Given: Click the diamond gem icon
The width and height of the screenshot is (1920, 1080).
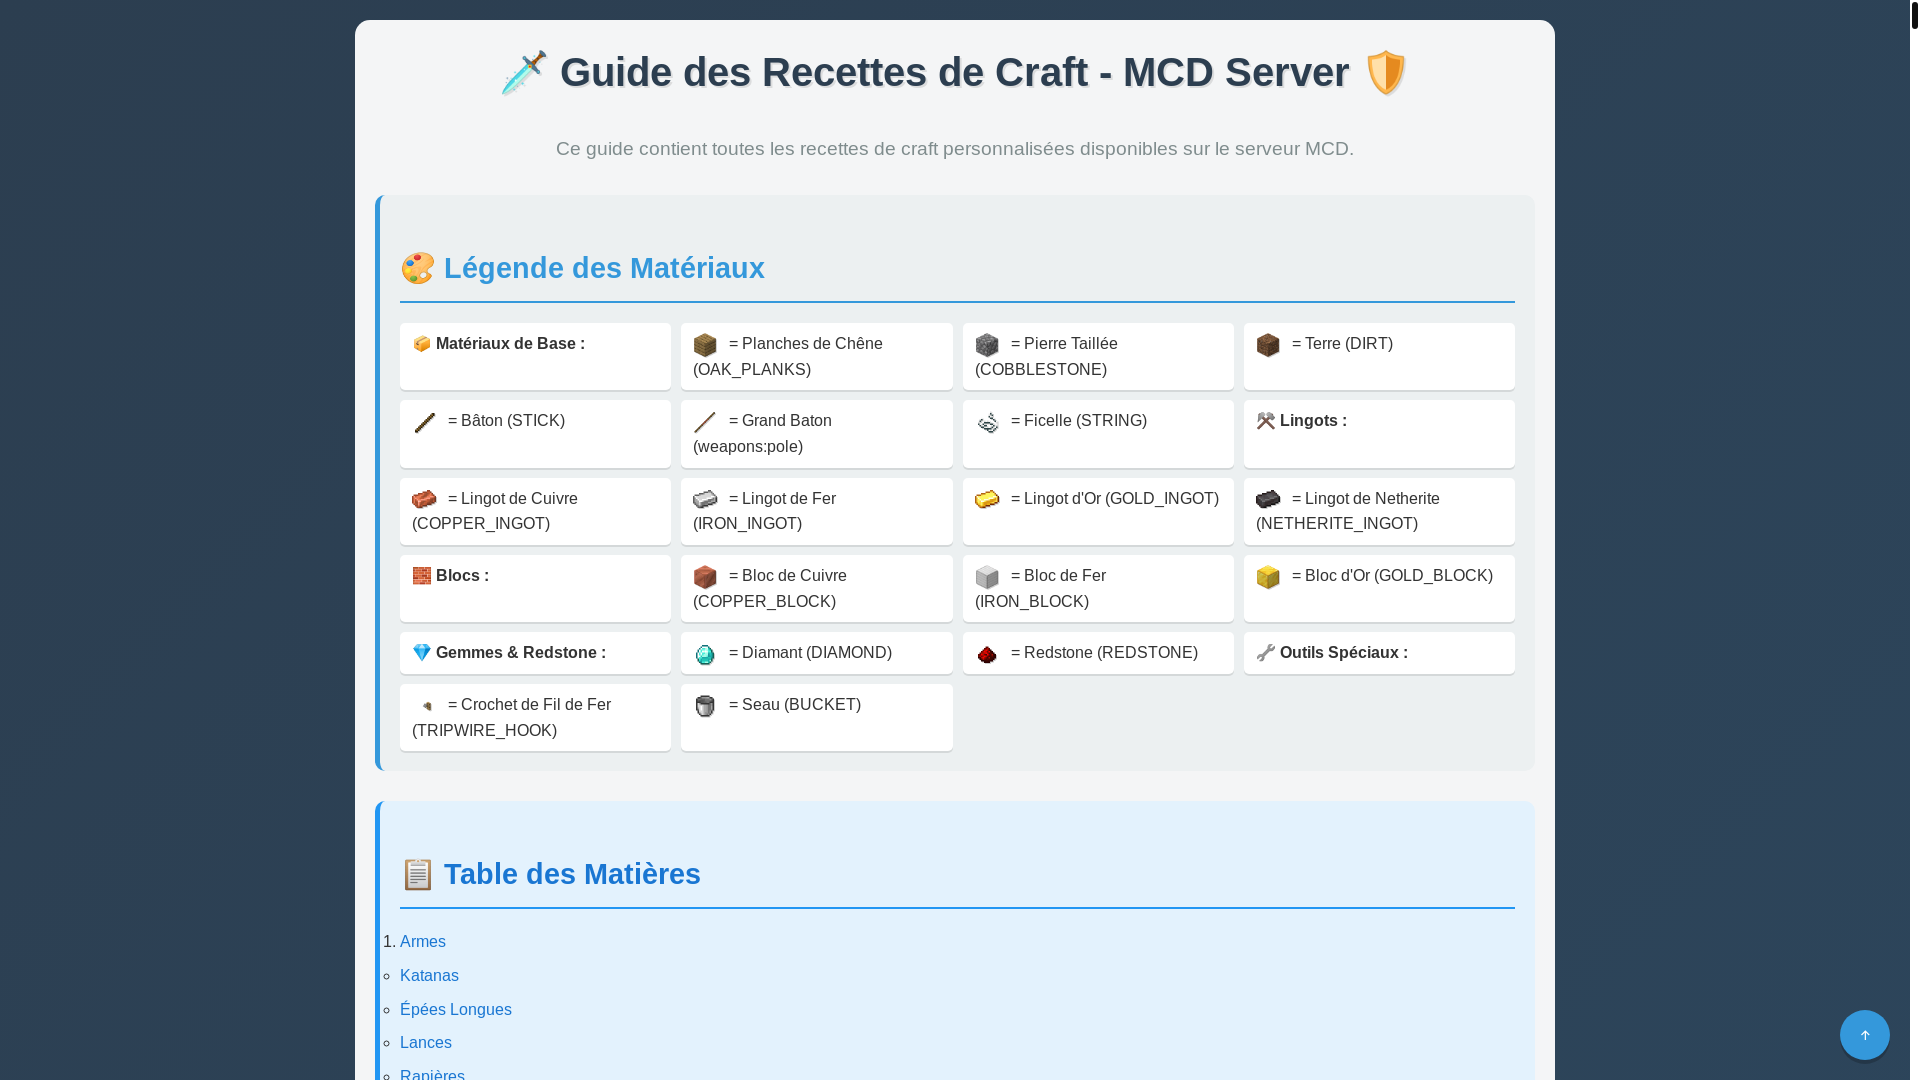Looking at the screenshot, I should (x=705, y=654).
